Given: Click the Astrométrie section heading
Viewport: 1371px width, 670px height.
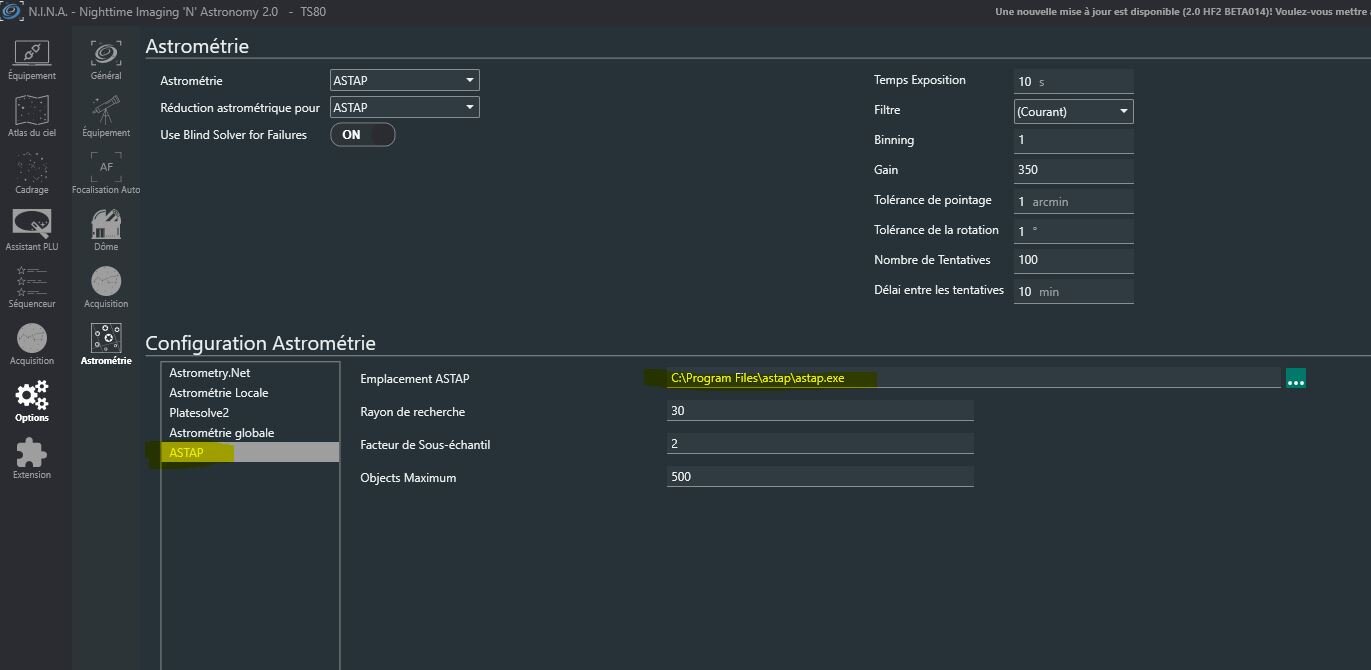Looking at the screenshot, I should pyautogui.click(x=197, y=46).
